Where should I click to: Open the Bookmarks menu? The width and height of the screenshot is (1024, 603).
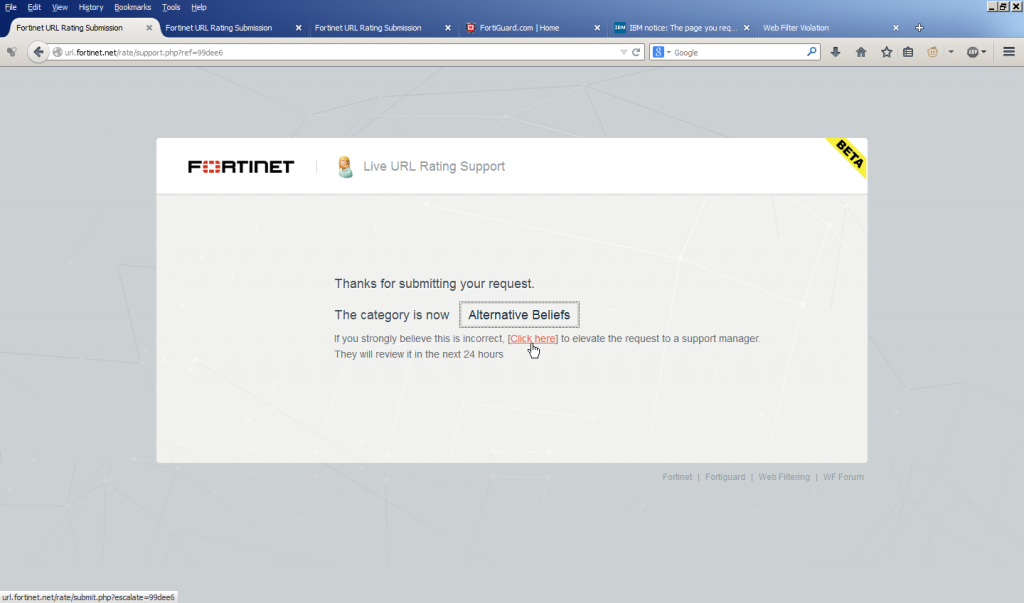[x=132, y=6]
